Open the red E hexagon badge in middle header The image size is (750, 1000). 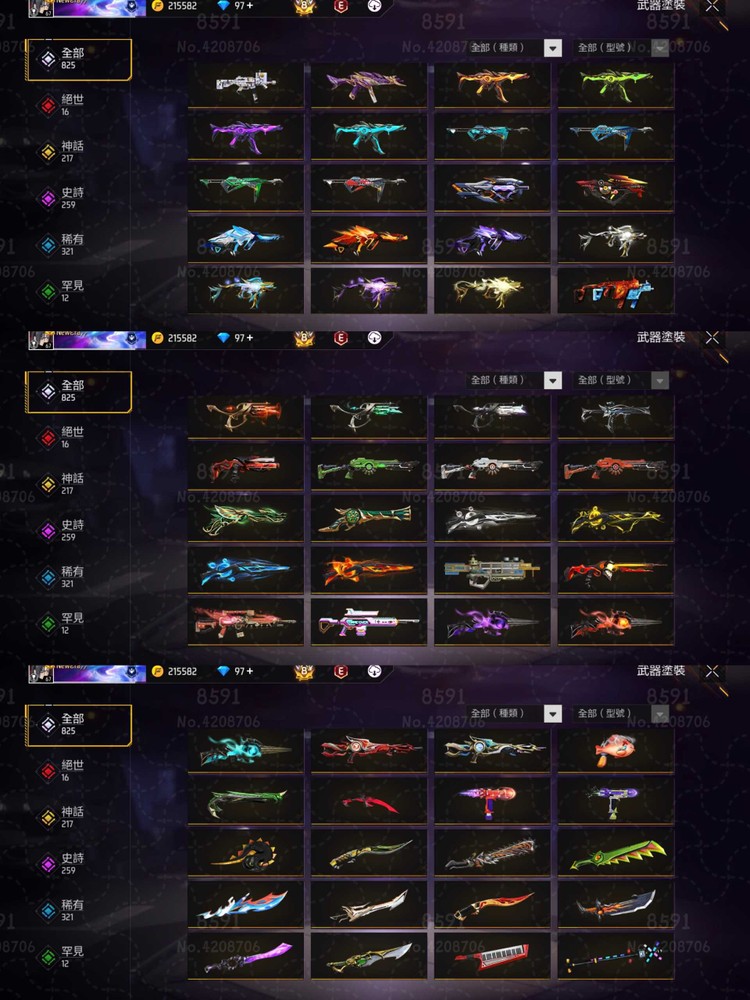[341, 338]
